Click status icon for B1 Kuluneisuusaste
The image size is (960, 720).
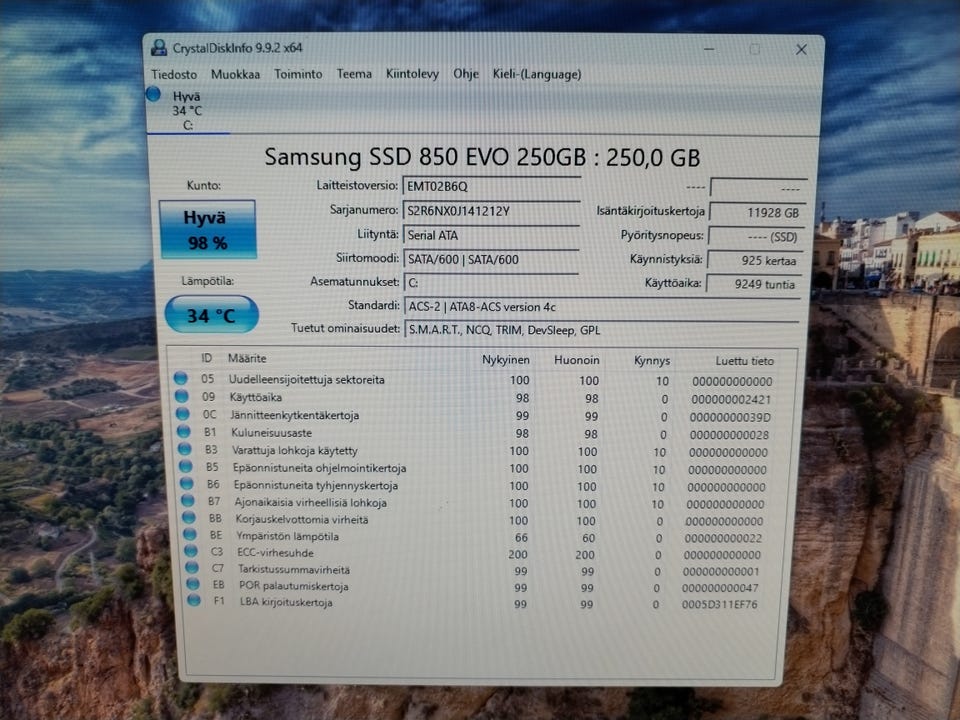pyautogui.click(x=184, y=432)
